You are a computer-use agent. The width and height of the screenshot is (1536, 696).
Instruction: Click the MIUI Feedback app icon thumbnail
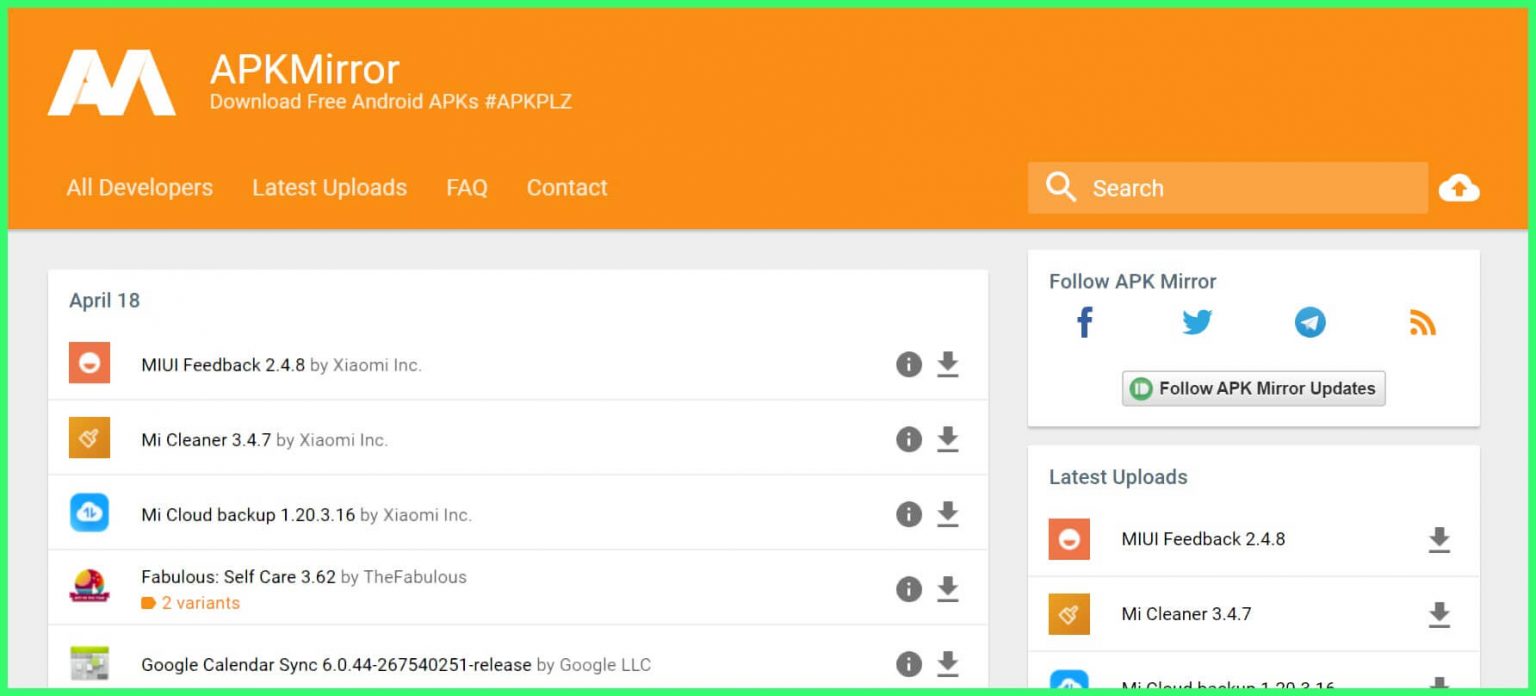click(89, 364)
